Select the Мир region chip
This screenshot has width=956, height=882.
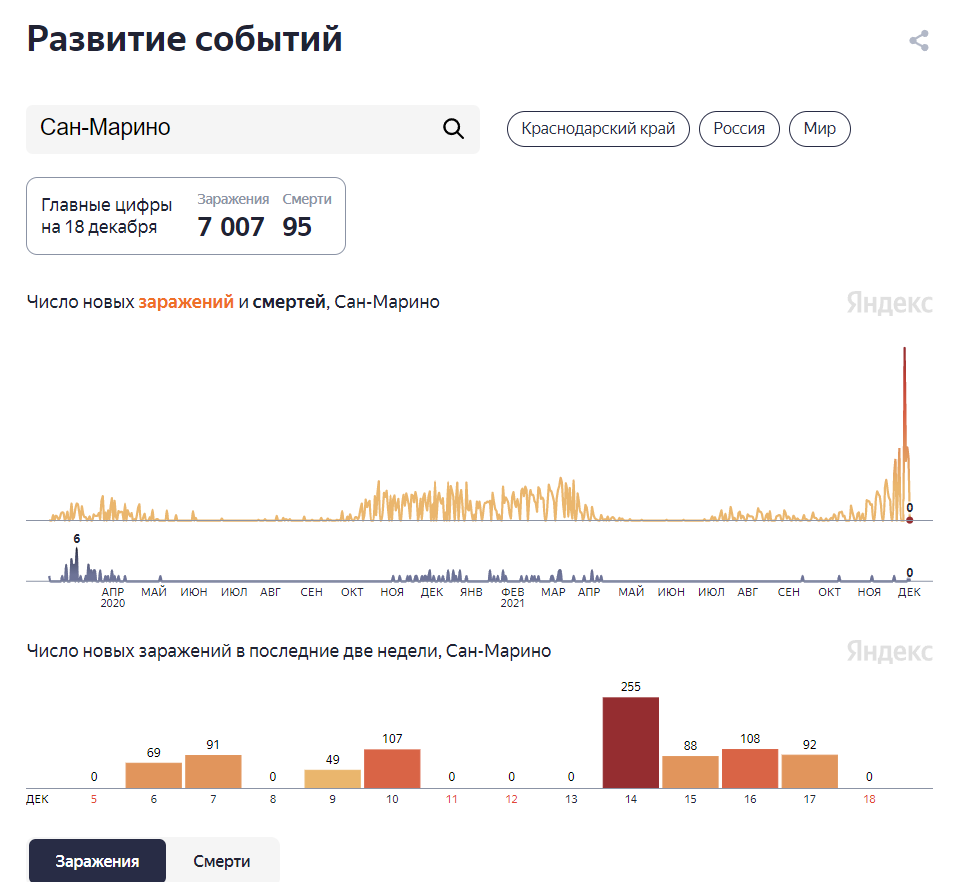(x=819, y=129)
